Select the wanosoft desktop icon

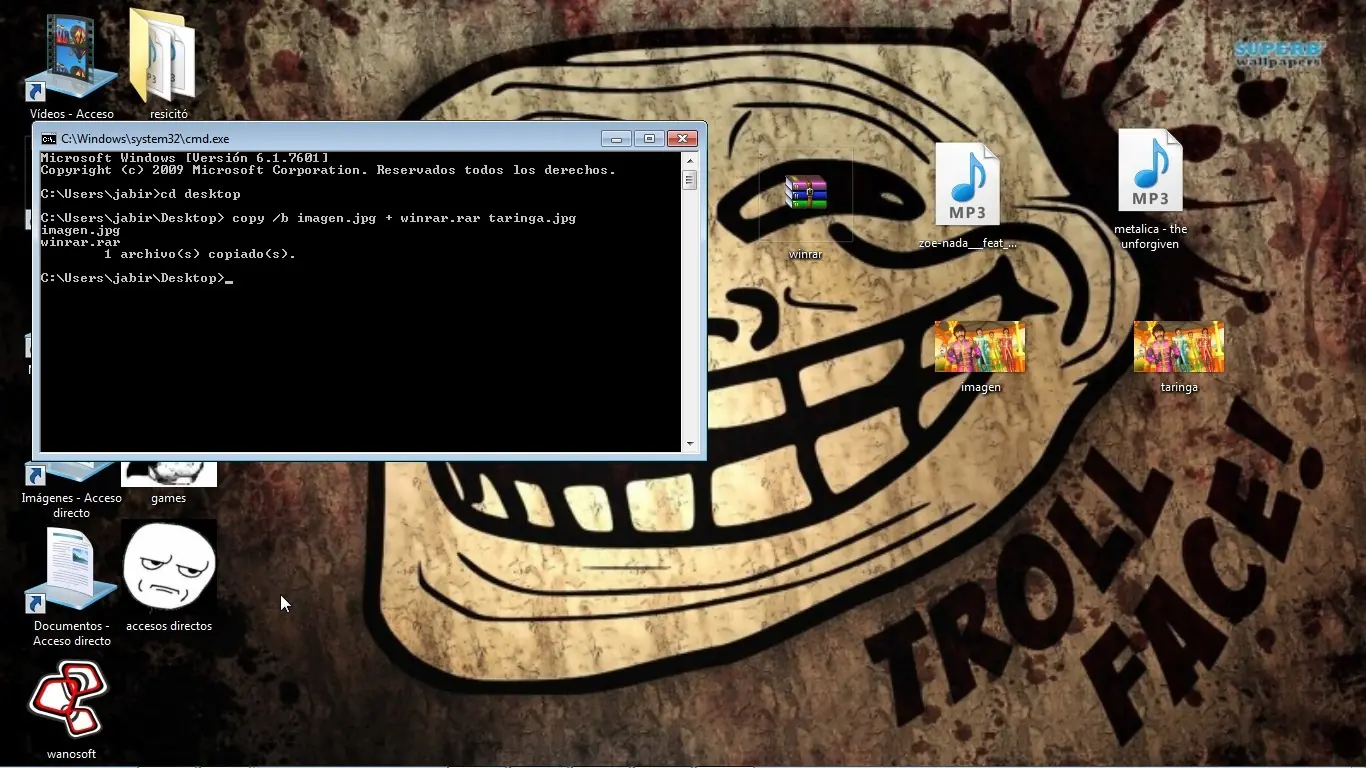68,700
